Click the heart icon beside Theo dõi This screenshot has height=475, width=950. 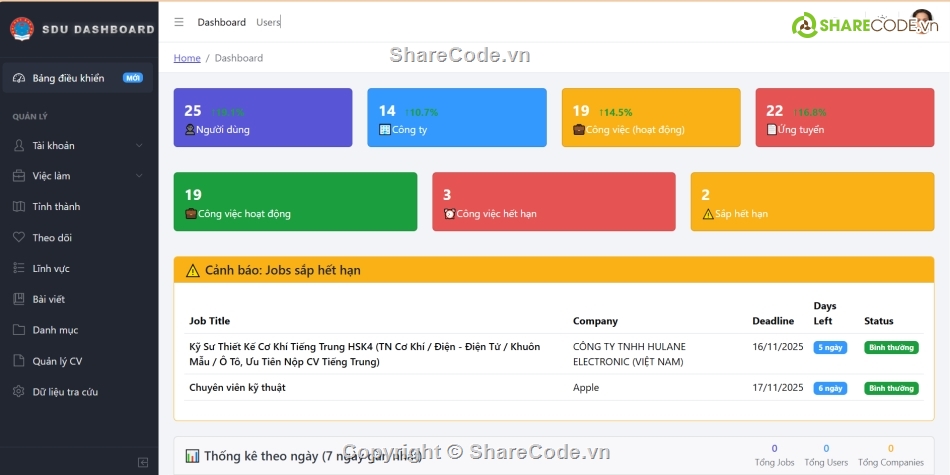(x=19, y=238)
